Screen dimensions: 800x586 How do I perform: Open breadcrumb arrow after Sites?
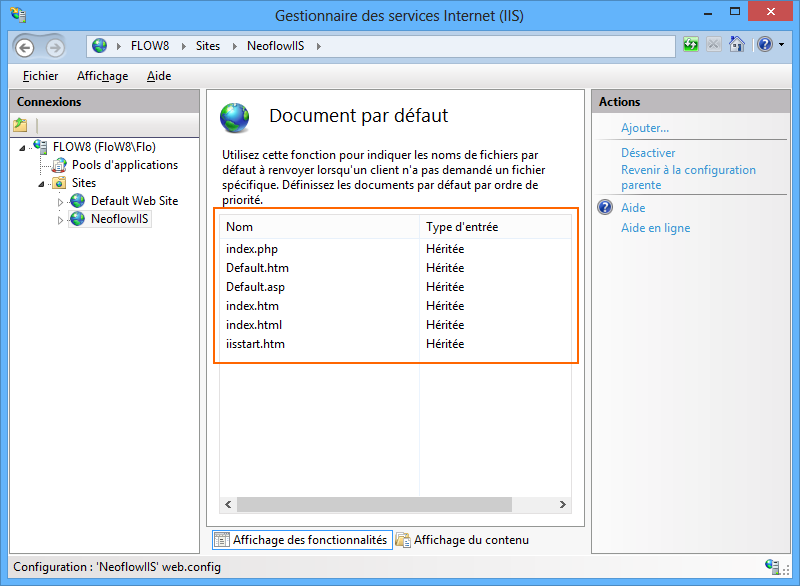235,46
